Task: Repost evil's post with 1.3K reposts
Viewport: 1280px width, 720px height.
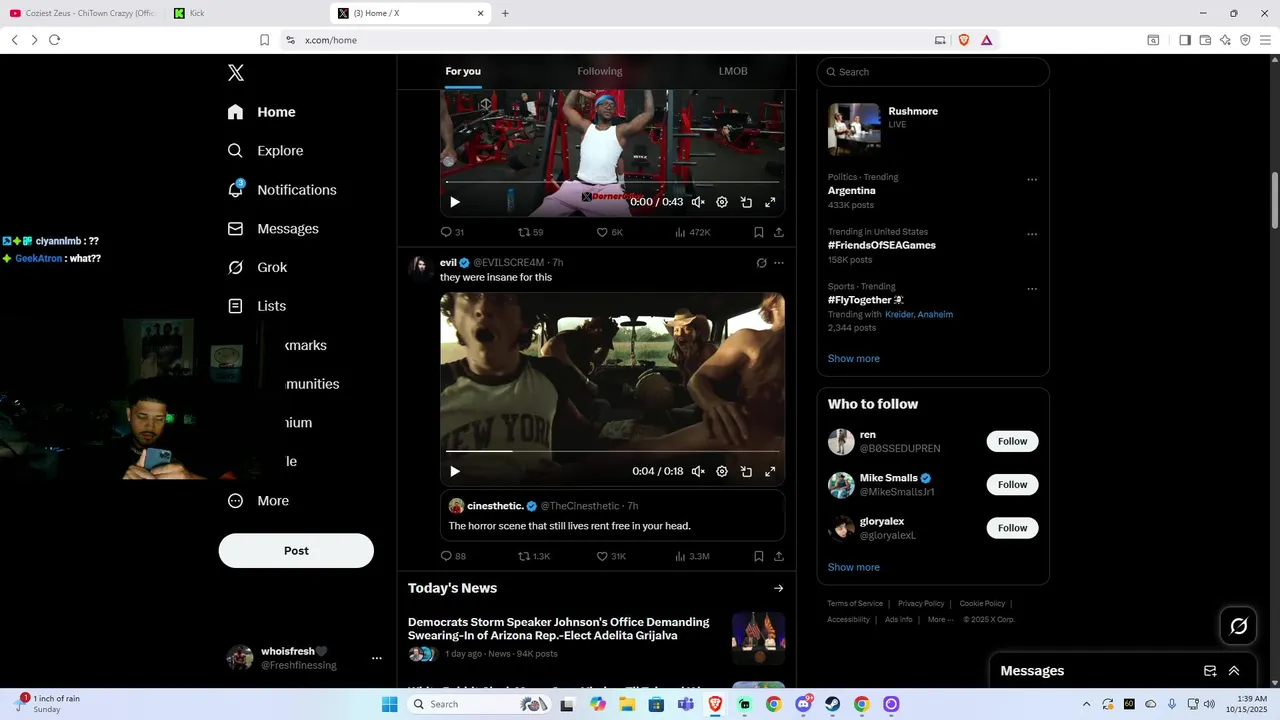Action: (534, 556)
